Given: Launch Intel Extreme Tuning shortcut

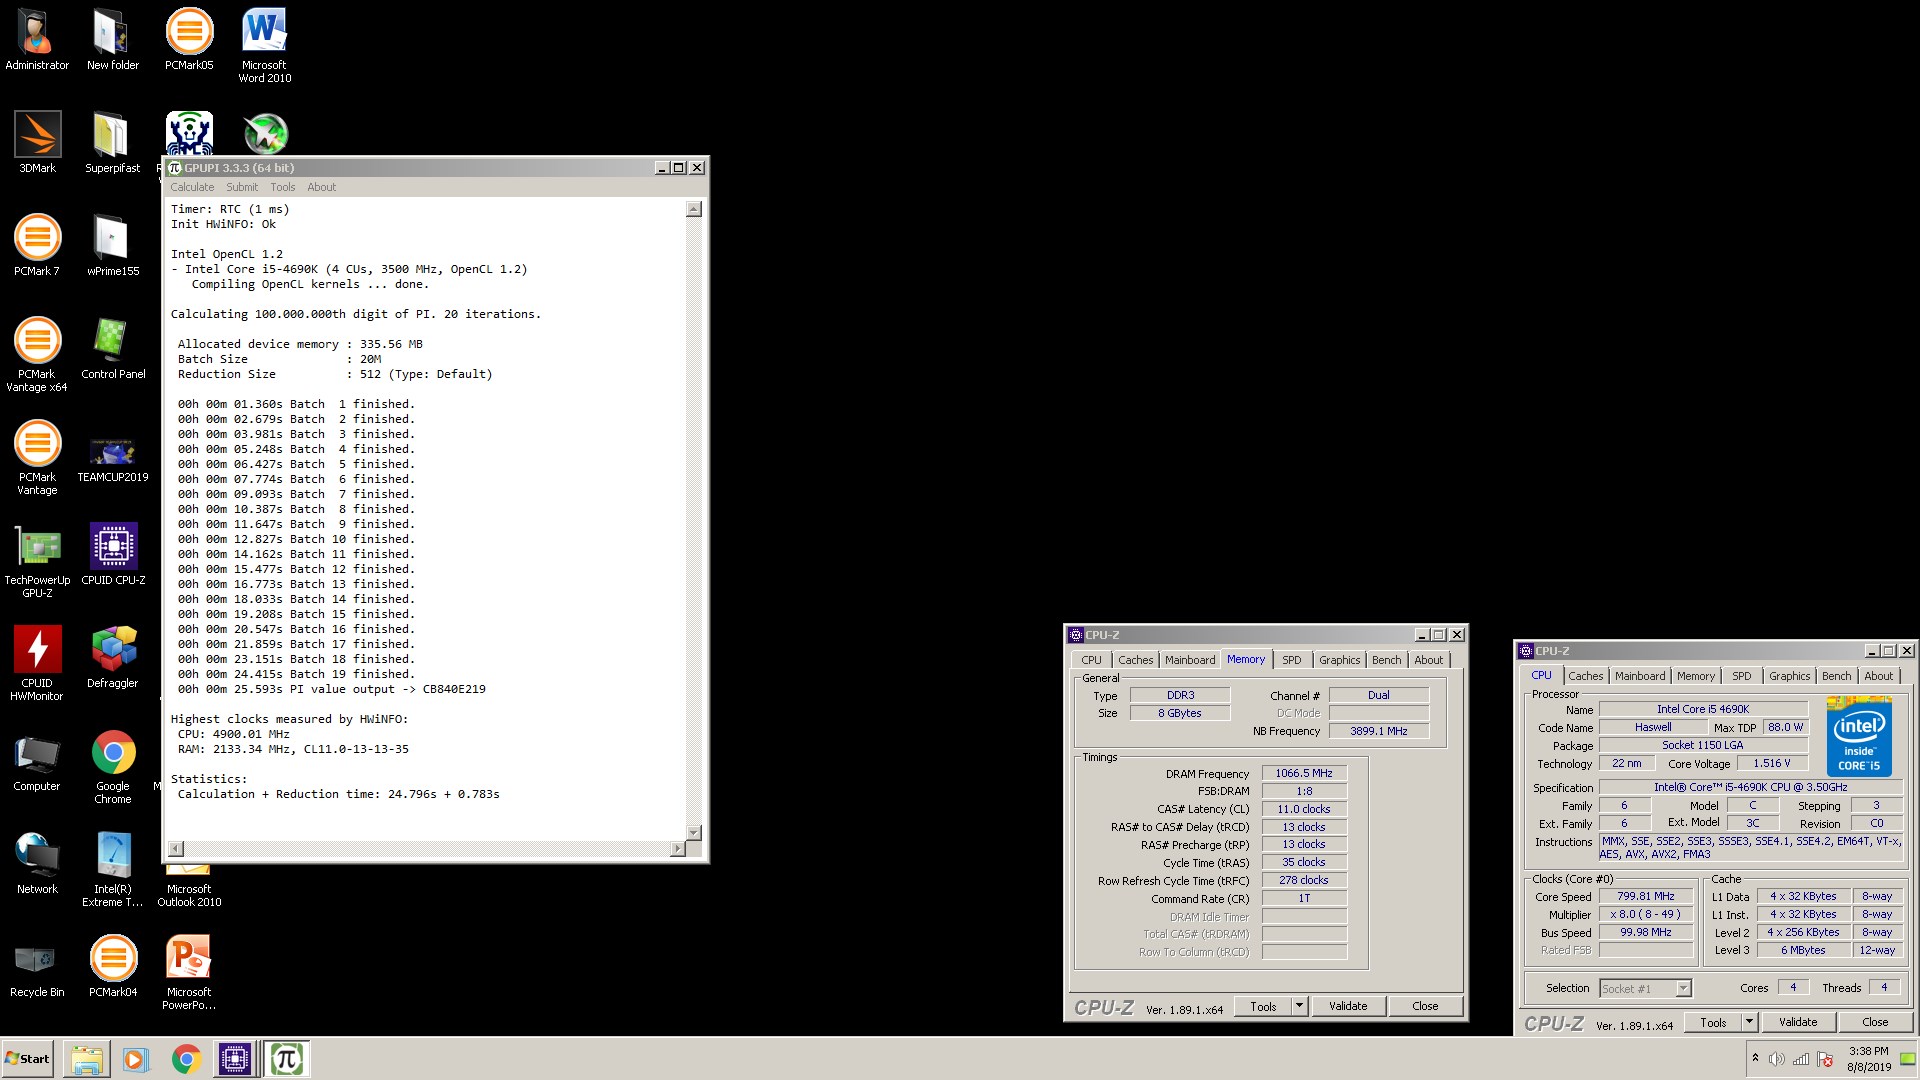Looking at the screenshot, I should point(112,869).
